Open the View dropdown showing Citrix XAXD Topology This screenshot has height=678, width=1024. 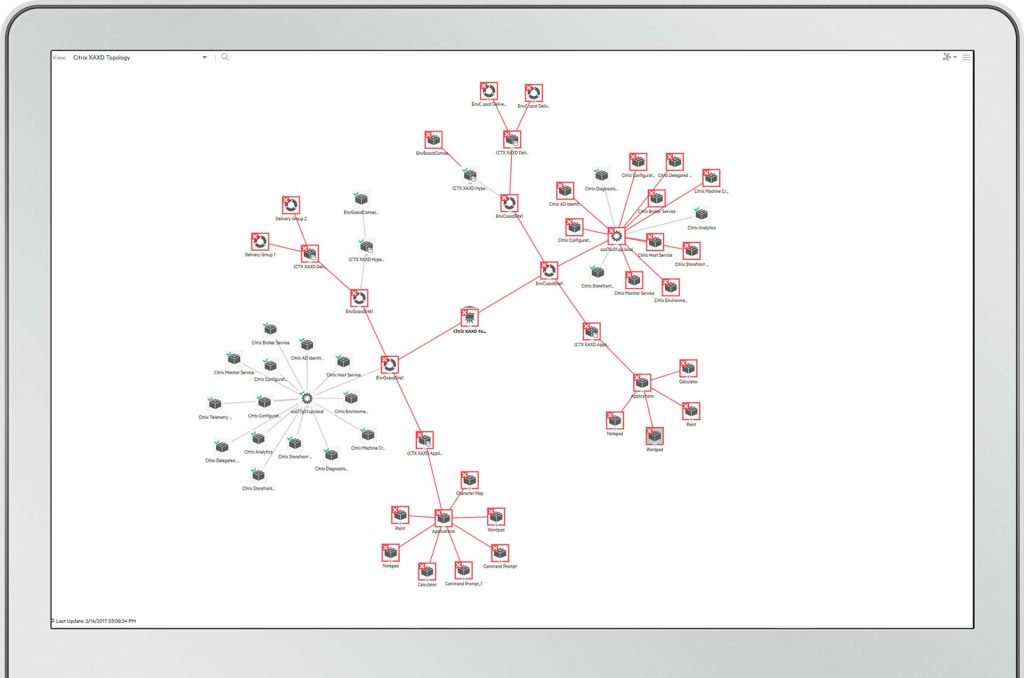[140, 57]
